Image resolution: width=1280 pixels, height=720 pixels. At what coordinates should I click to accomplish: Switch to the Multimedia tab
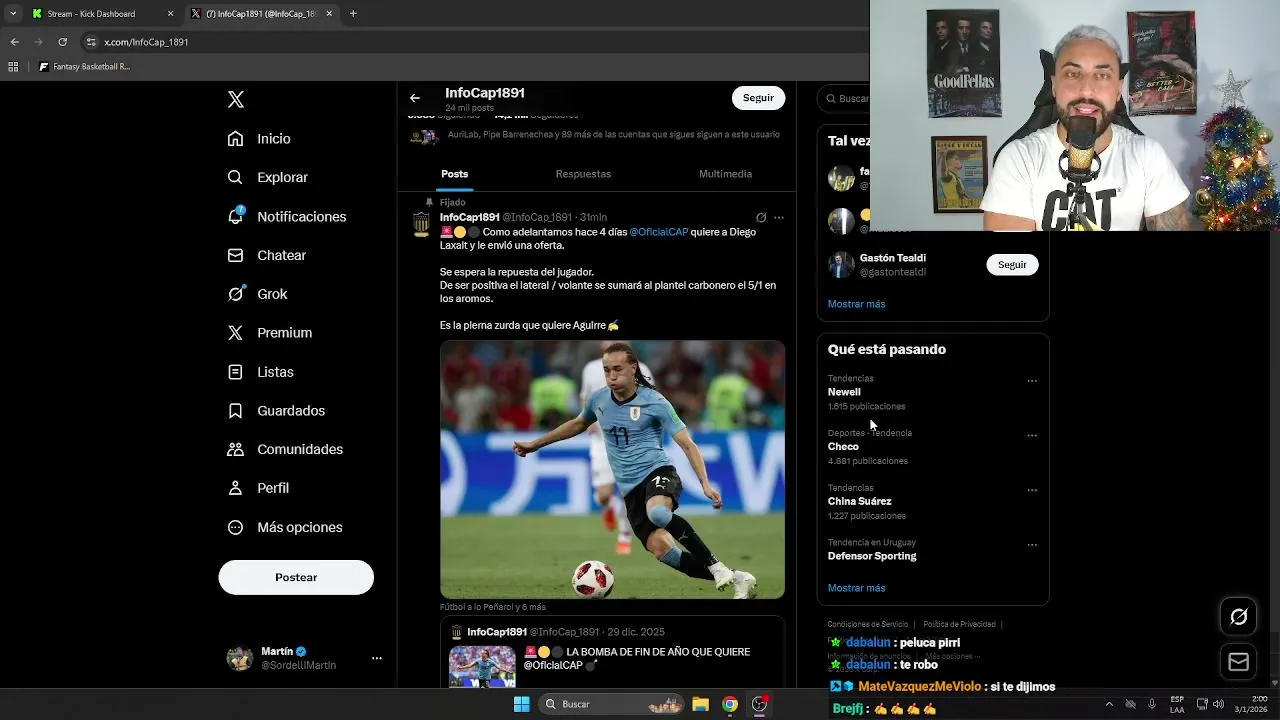click(725, 174)
